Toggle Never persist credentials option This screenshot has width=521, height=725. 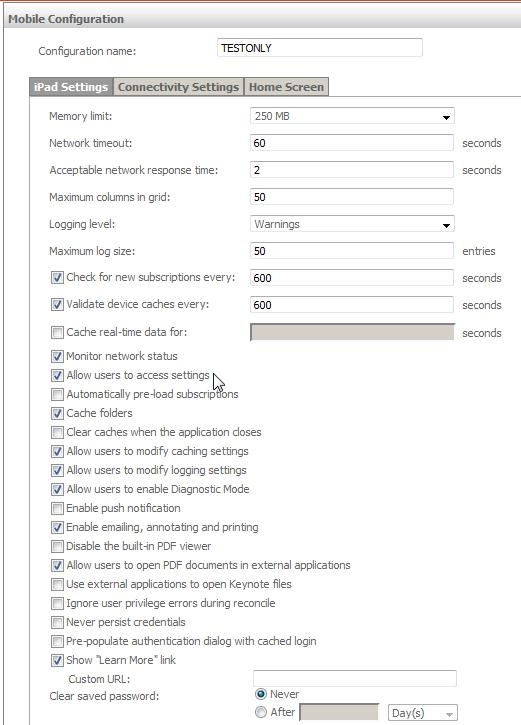tap(57, 622)
